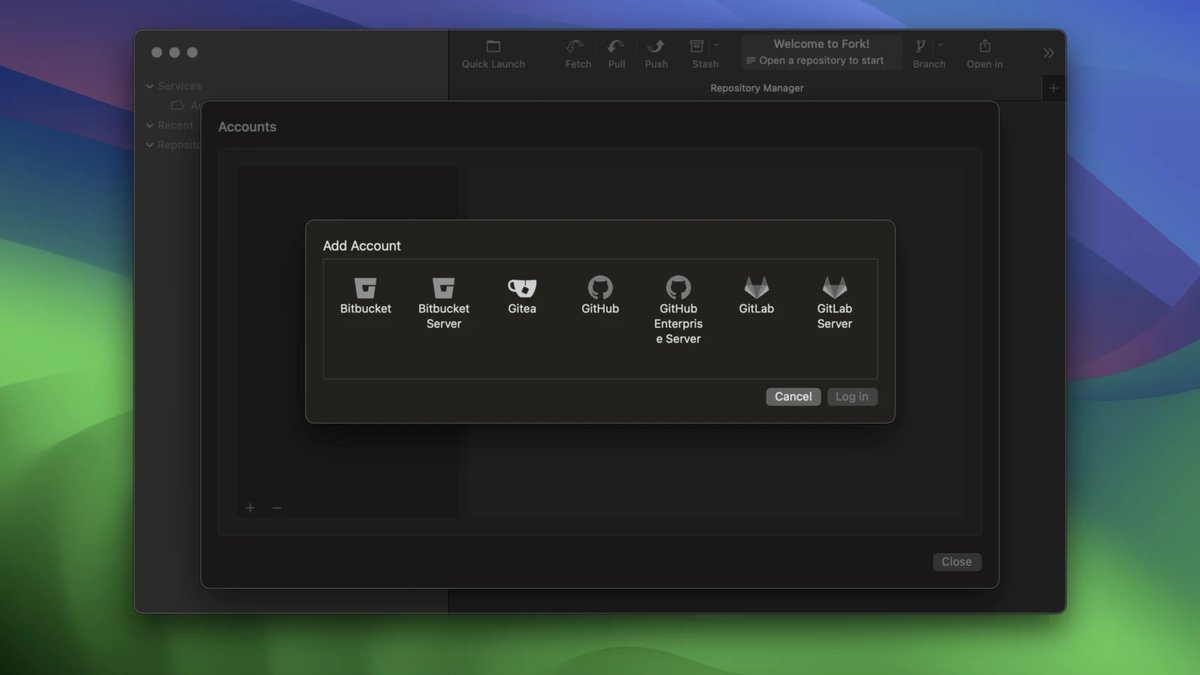Open the Branch dropdown arrow
Image resolution: width=1200 pixels, height=675 pixels.
pos(940,45)
